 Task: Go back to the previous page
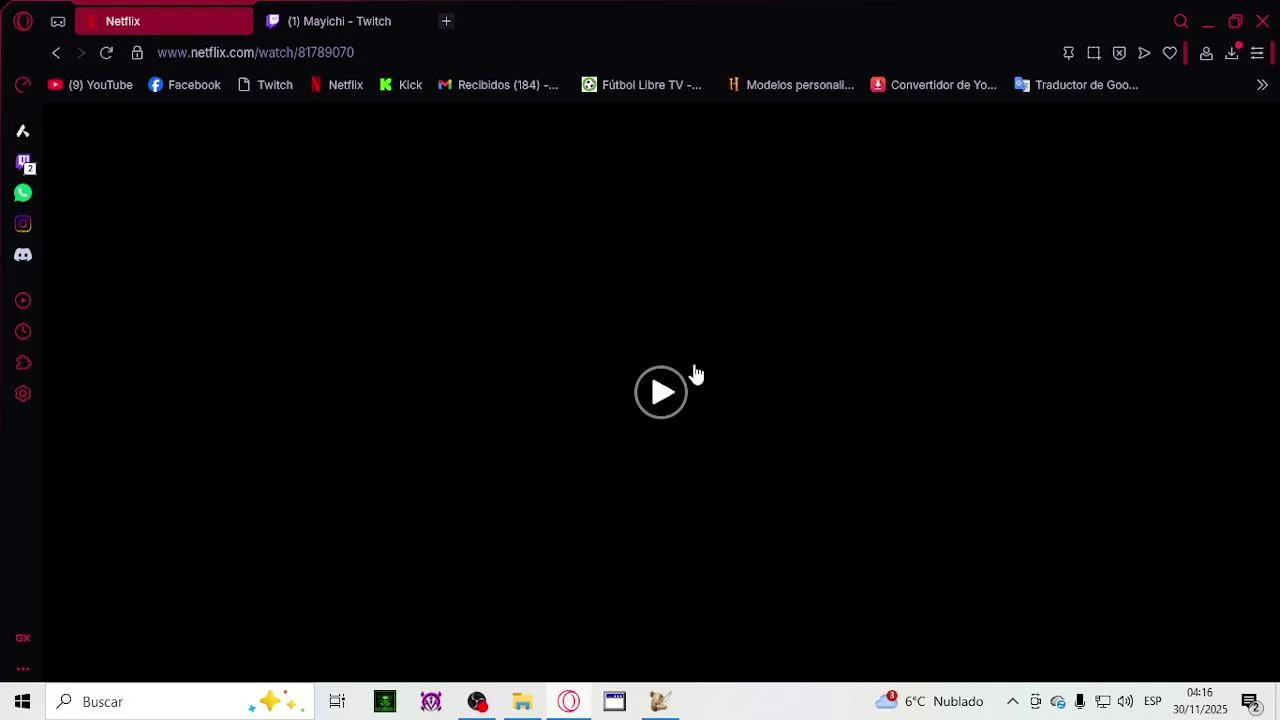click(x=56, y=53)
